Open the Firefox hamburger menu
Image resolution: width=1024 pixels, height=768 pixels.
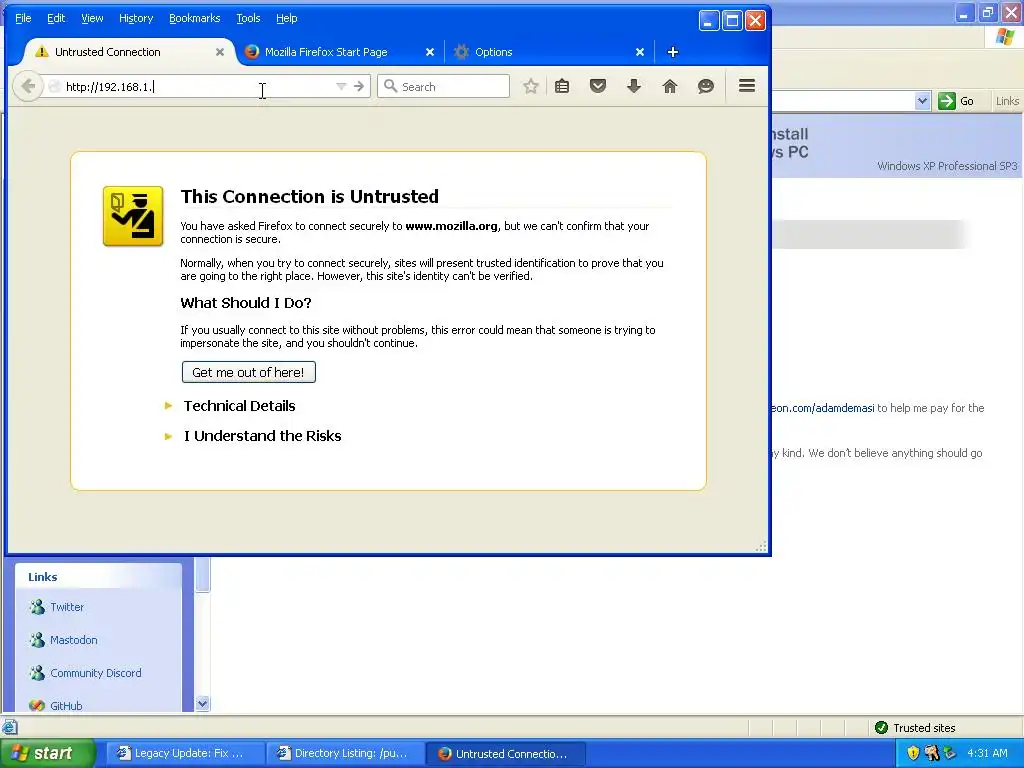[747, 86]
